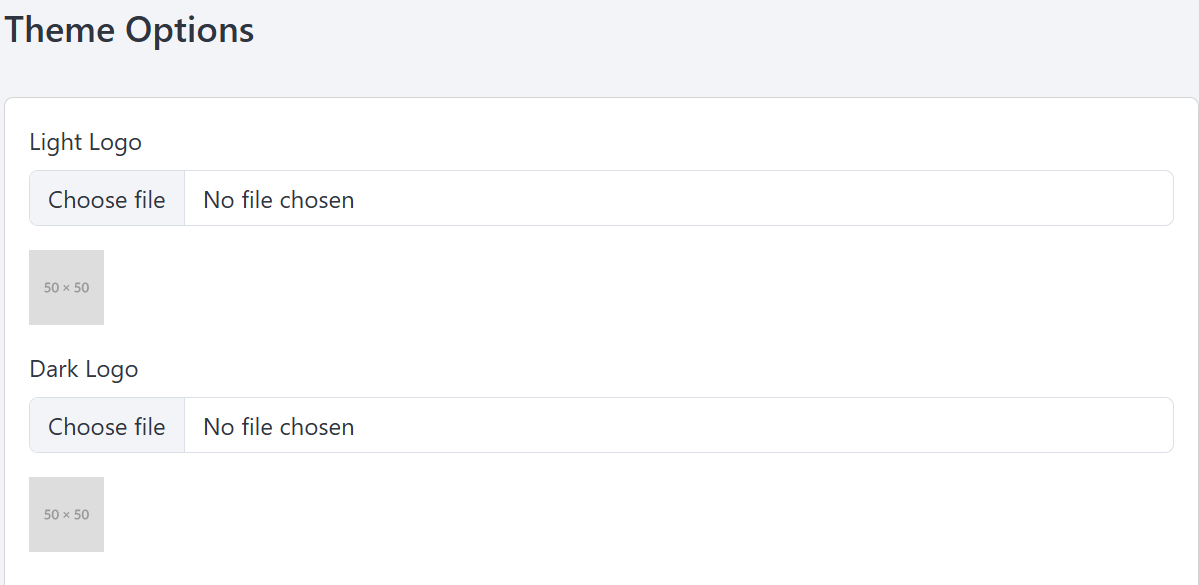Click the Dark Logo field label
This screenshot has width=1199, height=585.
point(84,369)
